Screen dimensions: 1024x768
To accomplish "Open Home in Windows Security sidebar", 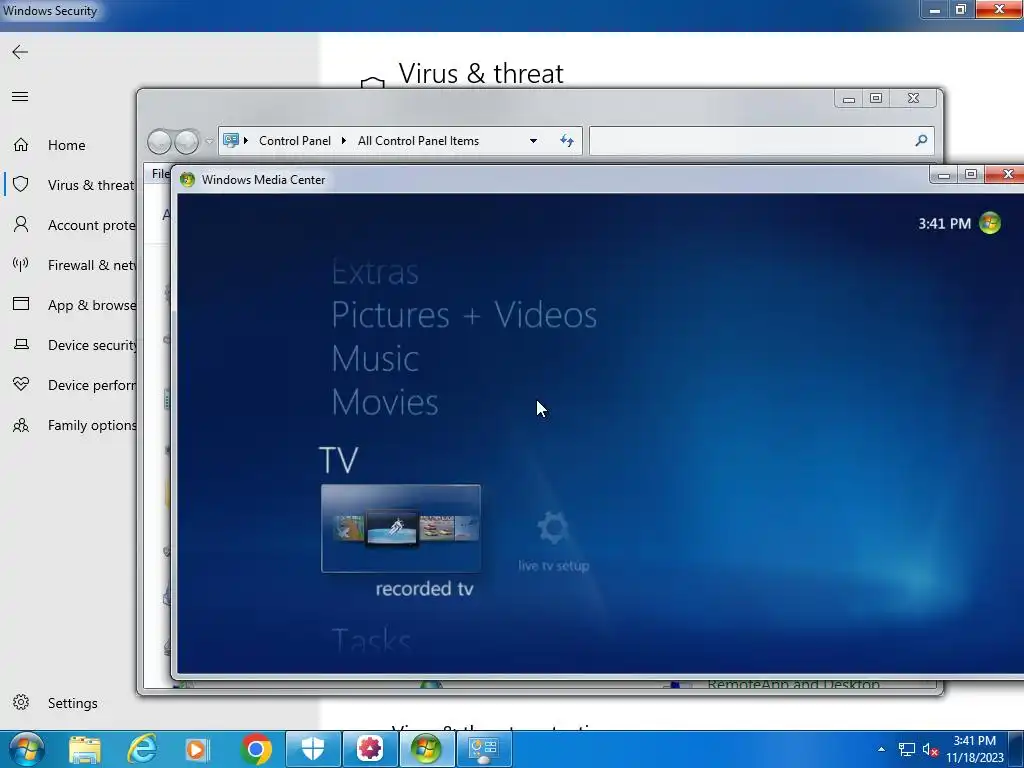I will click(x=69, y=145).
